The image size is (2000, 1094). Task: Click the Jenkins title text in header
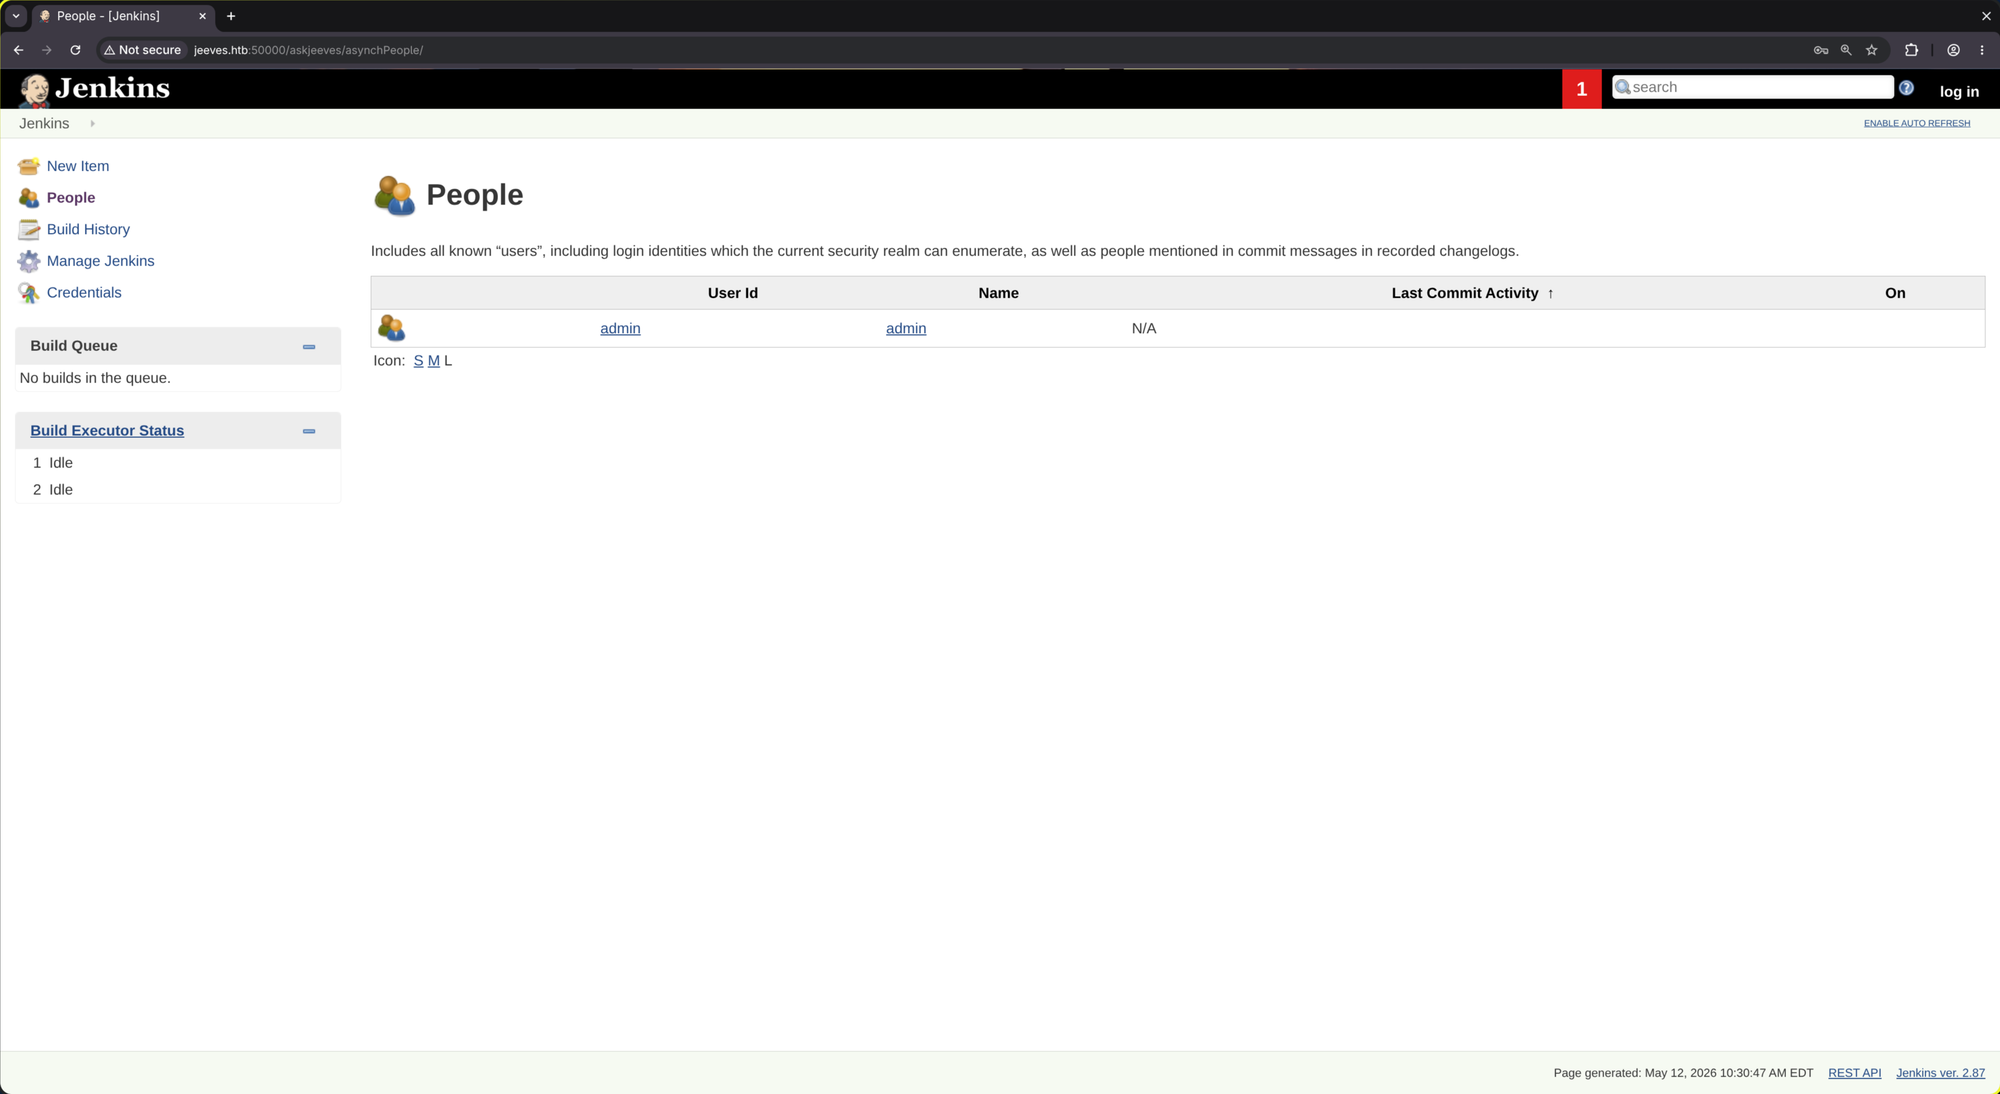click(x=112, y=89)
